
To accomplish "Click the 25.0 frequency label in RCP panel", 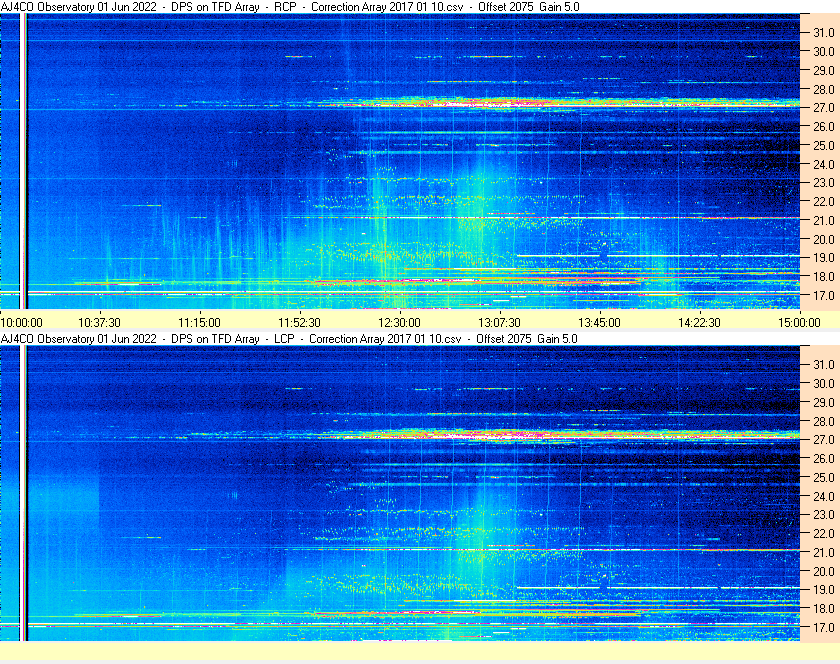I will point(824,145).
